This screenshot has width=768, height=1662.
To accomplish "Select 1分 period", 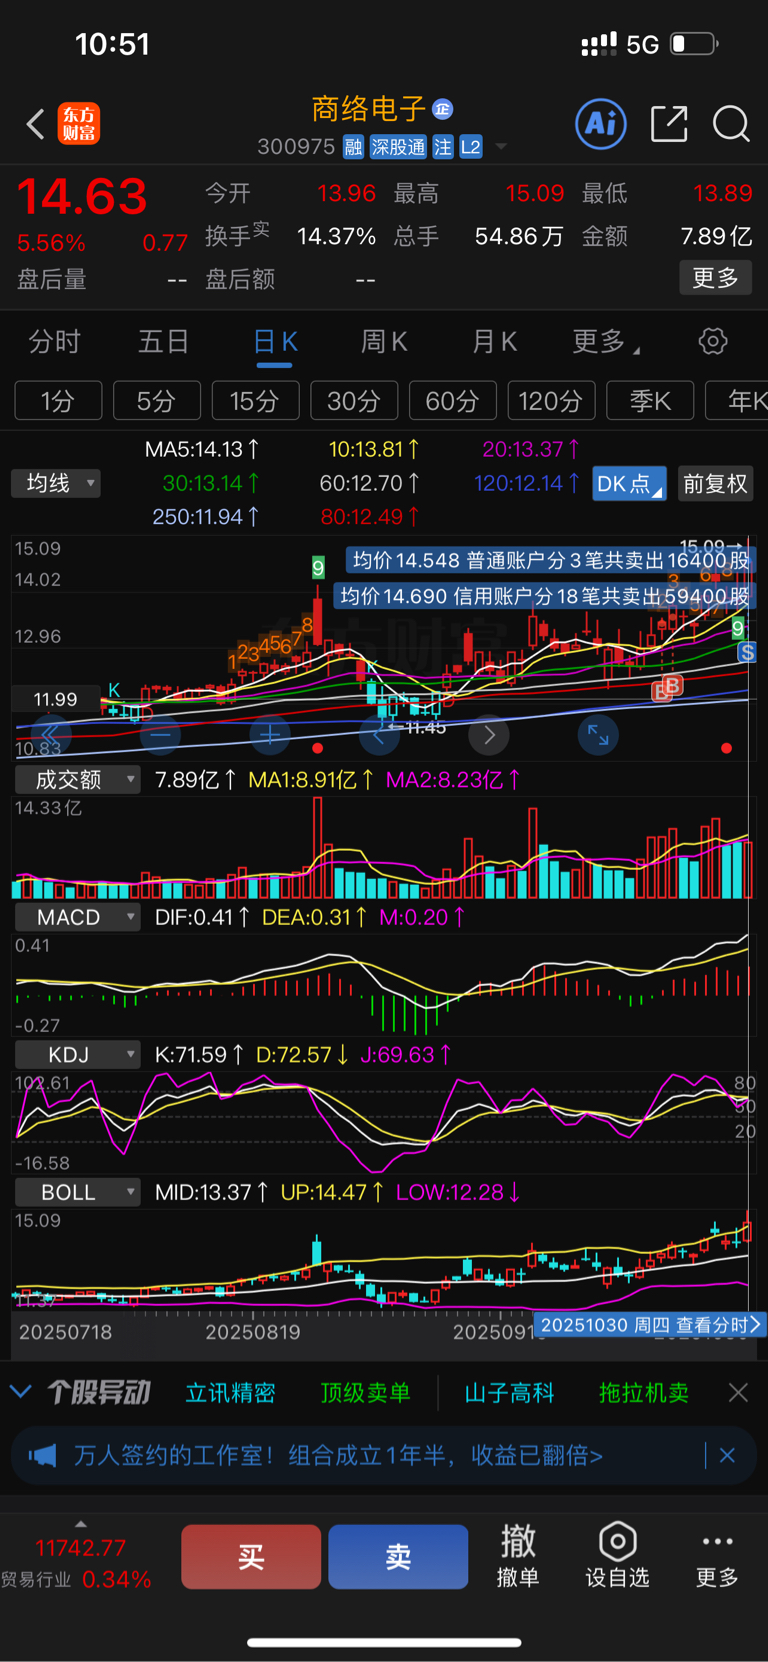I will [x=58, y=401].
